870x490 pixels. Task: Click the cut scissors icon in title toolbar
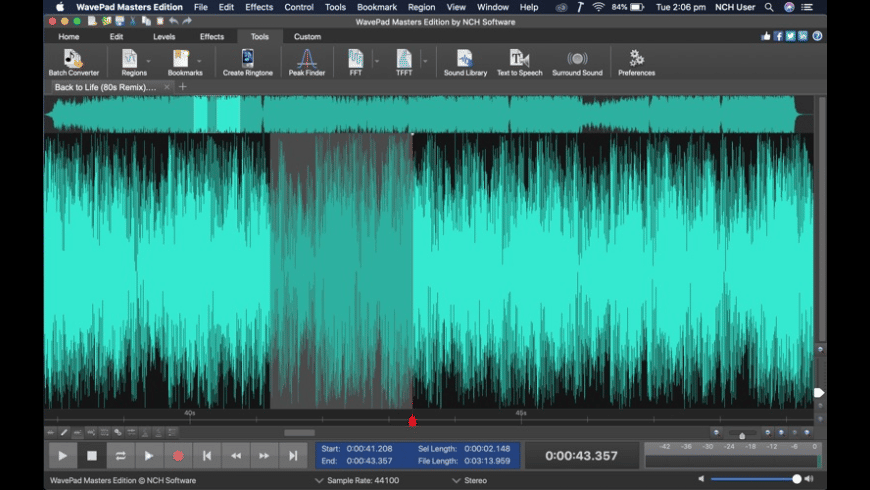[x=133, y=21]
